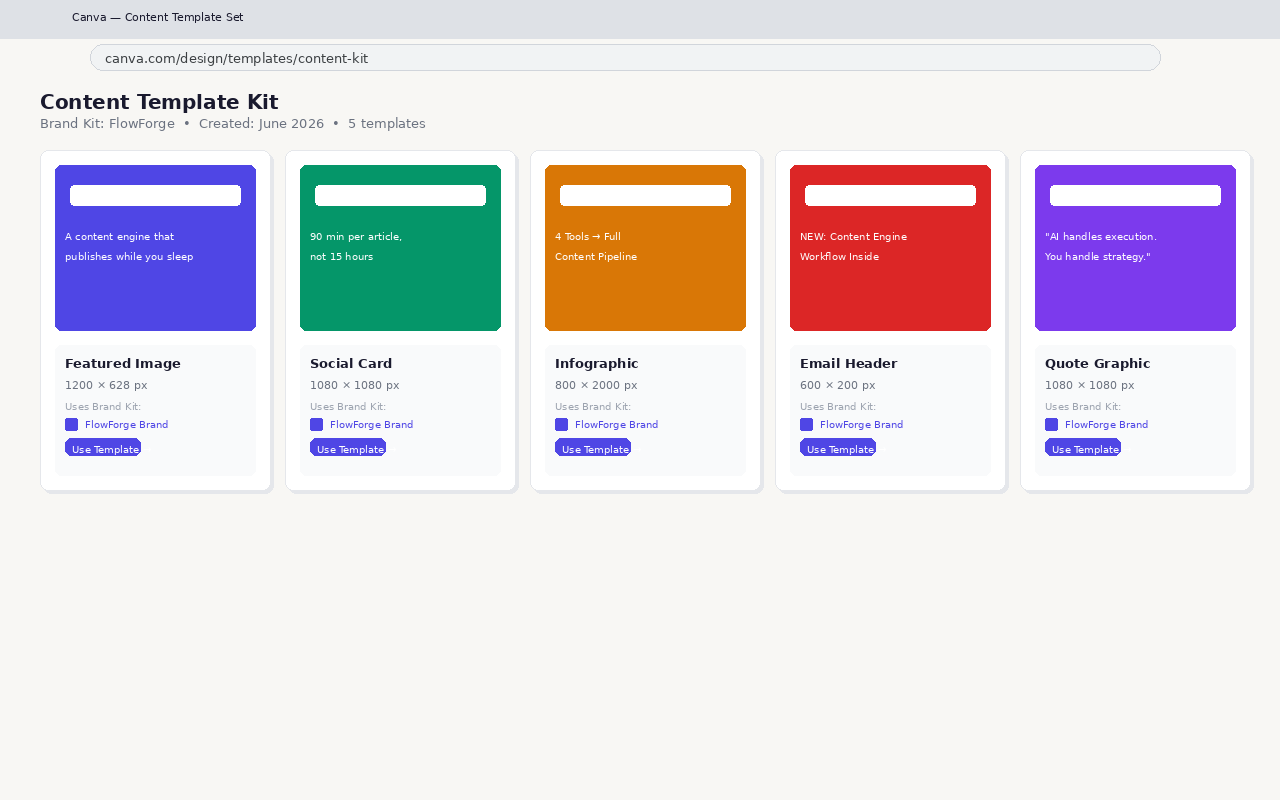Image resolution: width=1280 pixels, height=800 pixels.
Task: Click the Canva Content Template Set browser tab
Action: coord(157,17)
